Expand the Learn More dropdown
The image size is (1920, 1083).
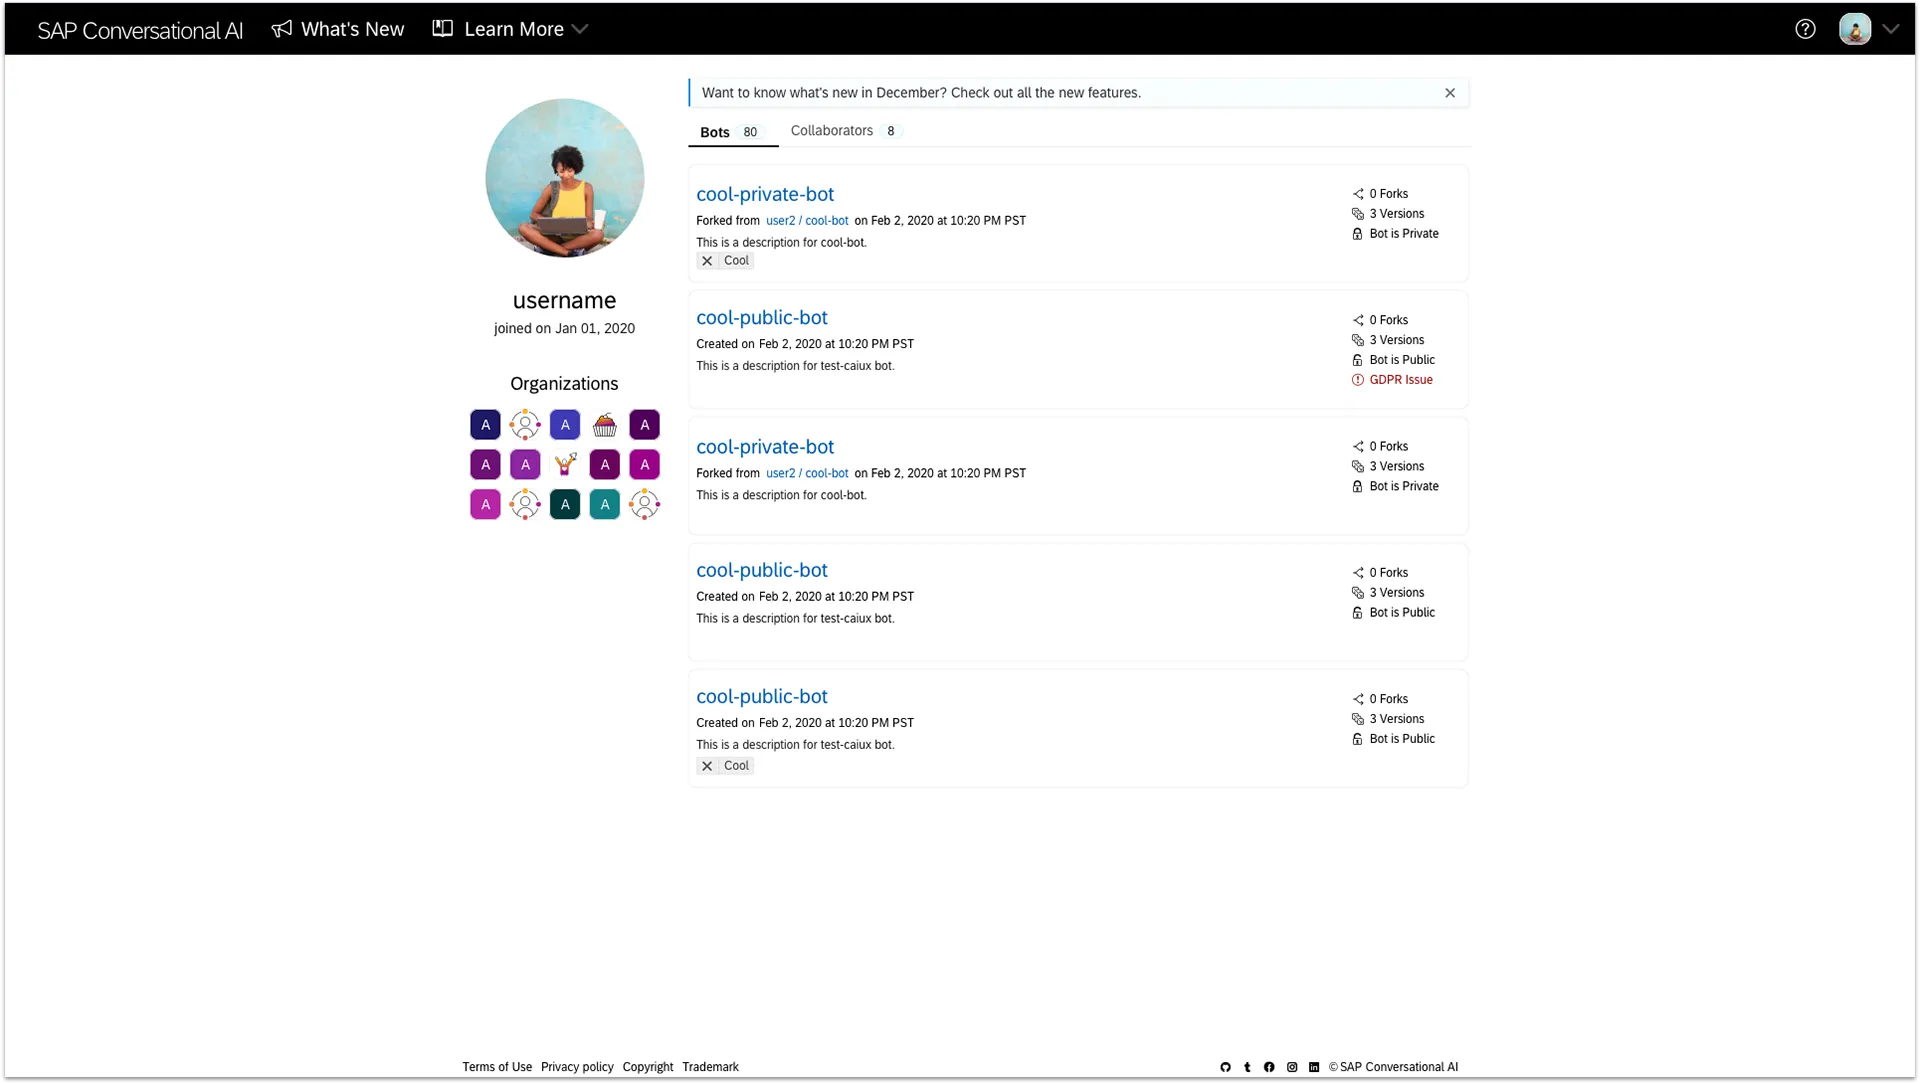[x=510, y=29]
